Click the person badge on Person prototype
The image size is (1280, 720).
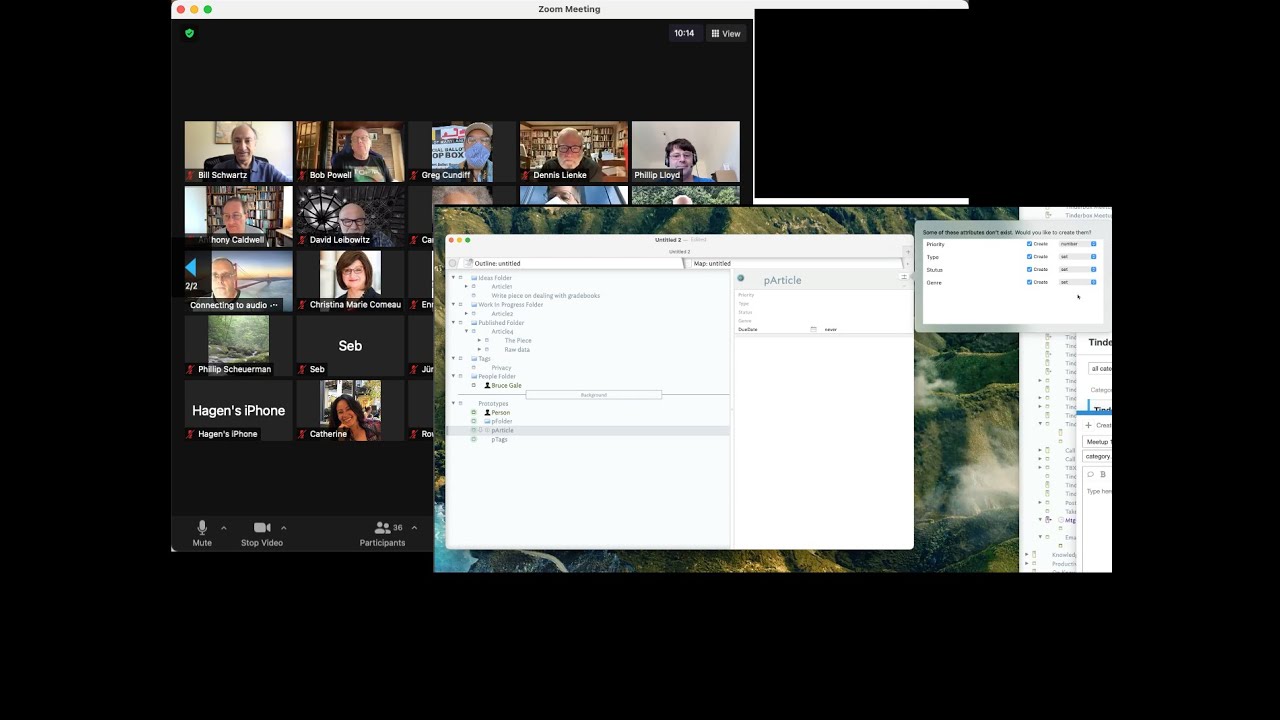(487, 412)
